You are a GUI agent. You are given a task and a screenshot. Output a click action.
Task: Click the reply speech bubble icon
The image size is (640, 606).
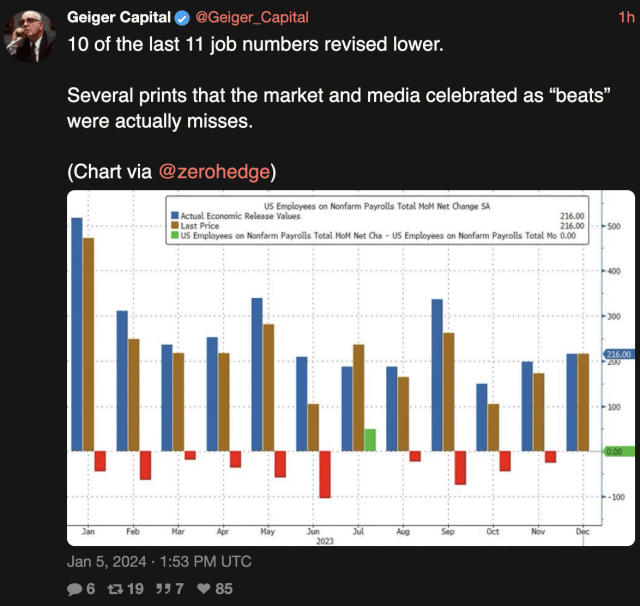point(74,589)
